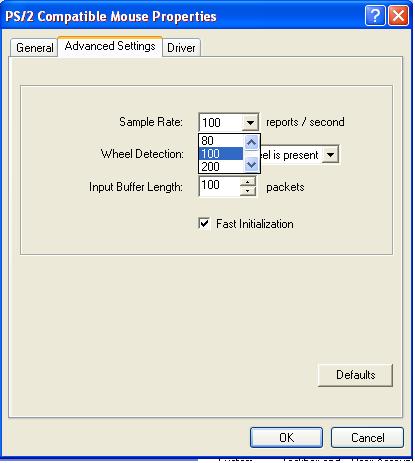Screen dimensions: 415x463
Task: Choose 80 from the sample rate list
Action: [x=221, y=141]
